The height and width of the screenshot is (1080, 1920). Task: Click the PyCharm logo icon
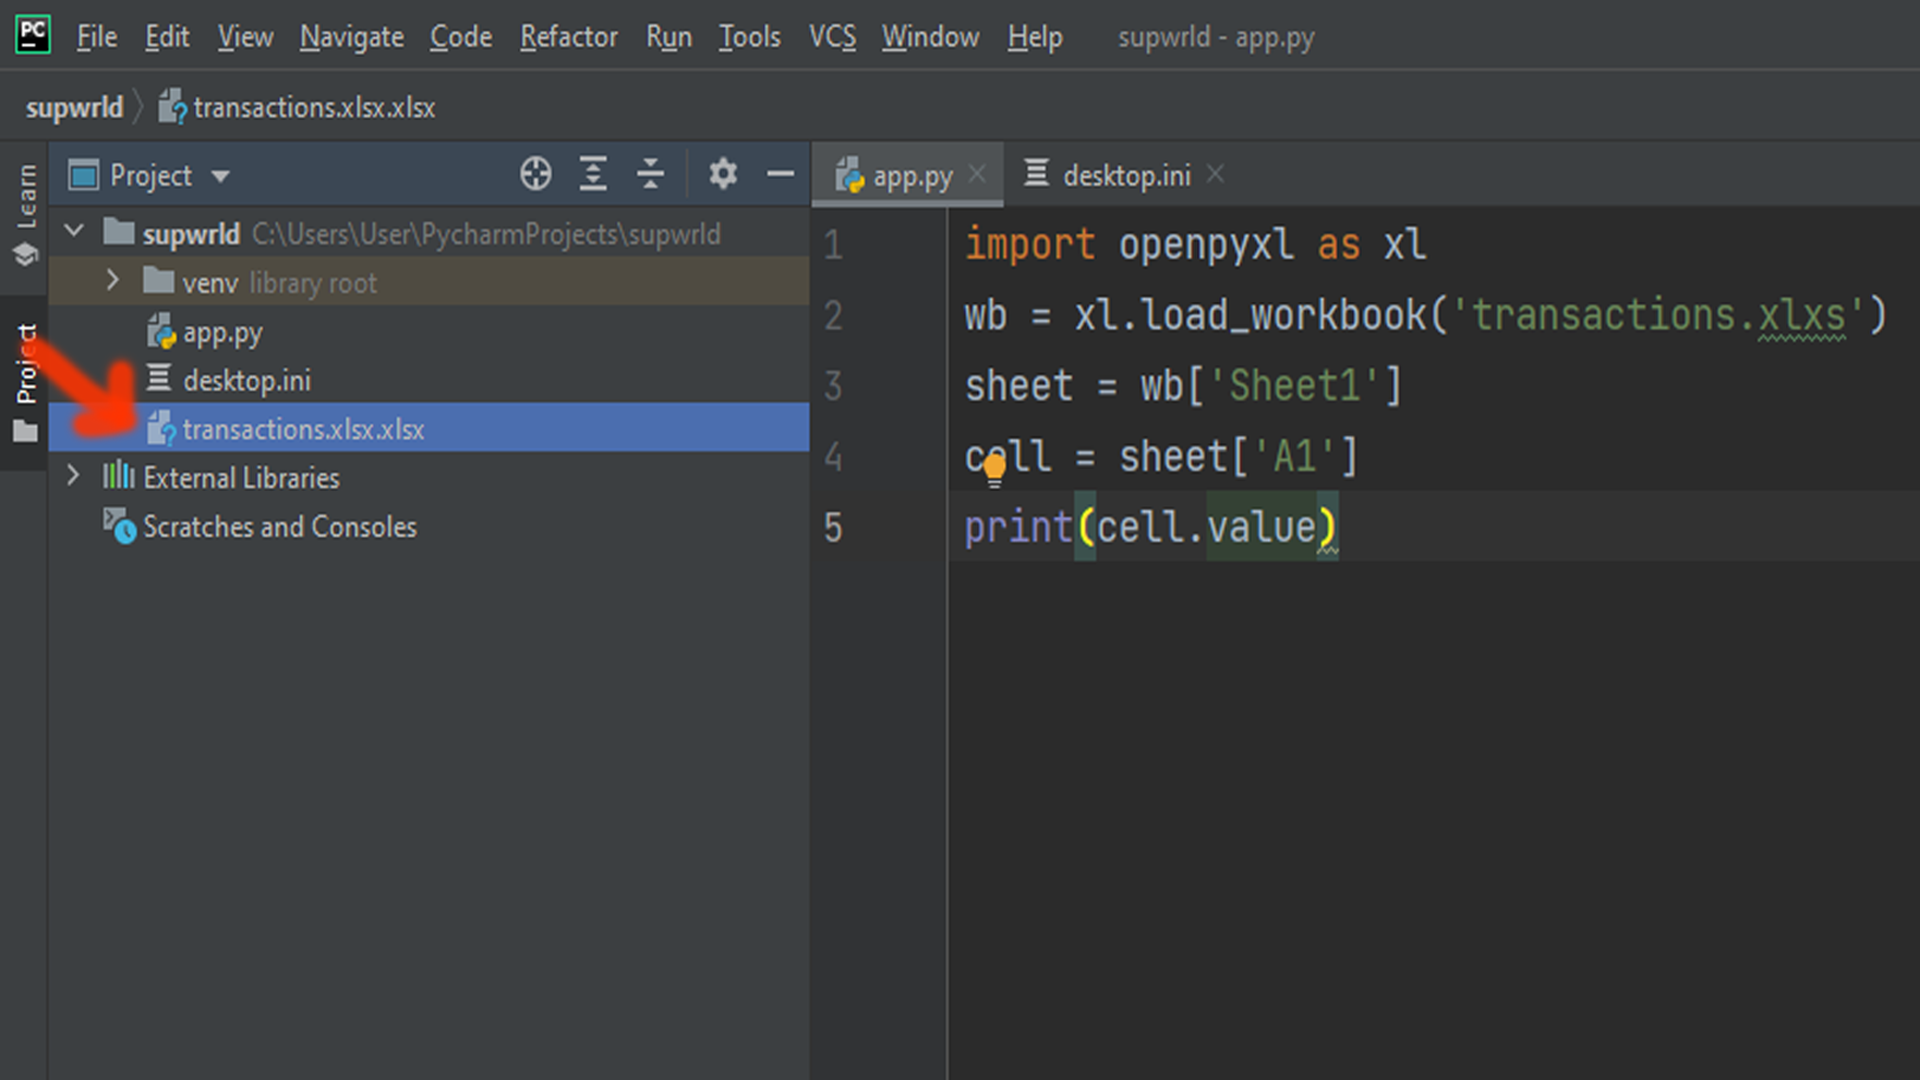32,35
